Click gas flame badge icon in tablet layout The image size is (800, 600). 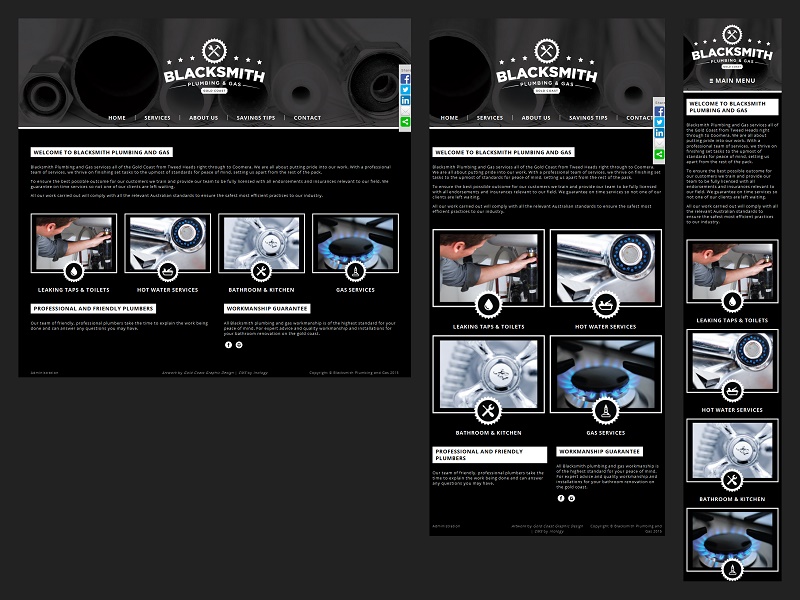click(x=605, y=411)
